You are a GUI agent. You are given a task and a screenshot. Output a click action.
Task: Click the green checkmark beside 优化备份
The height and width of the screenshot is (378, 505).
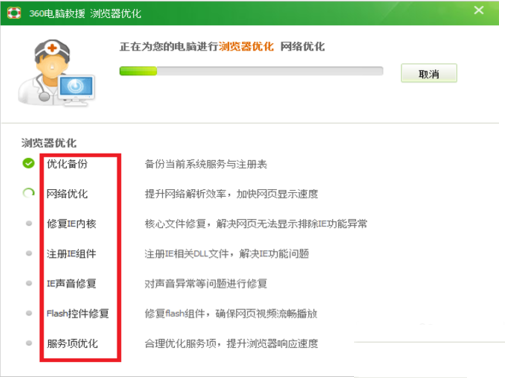28,163
